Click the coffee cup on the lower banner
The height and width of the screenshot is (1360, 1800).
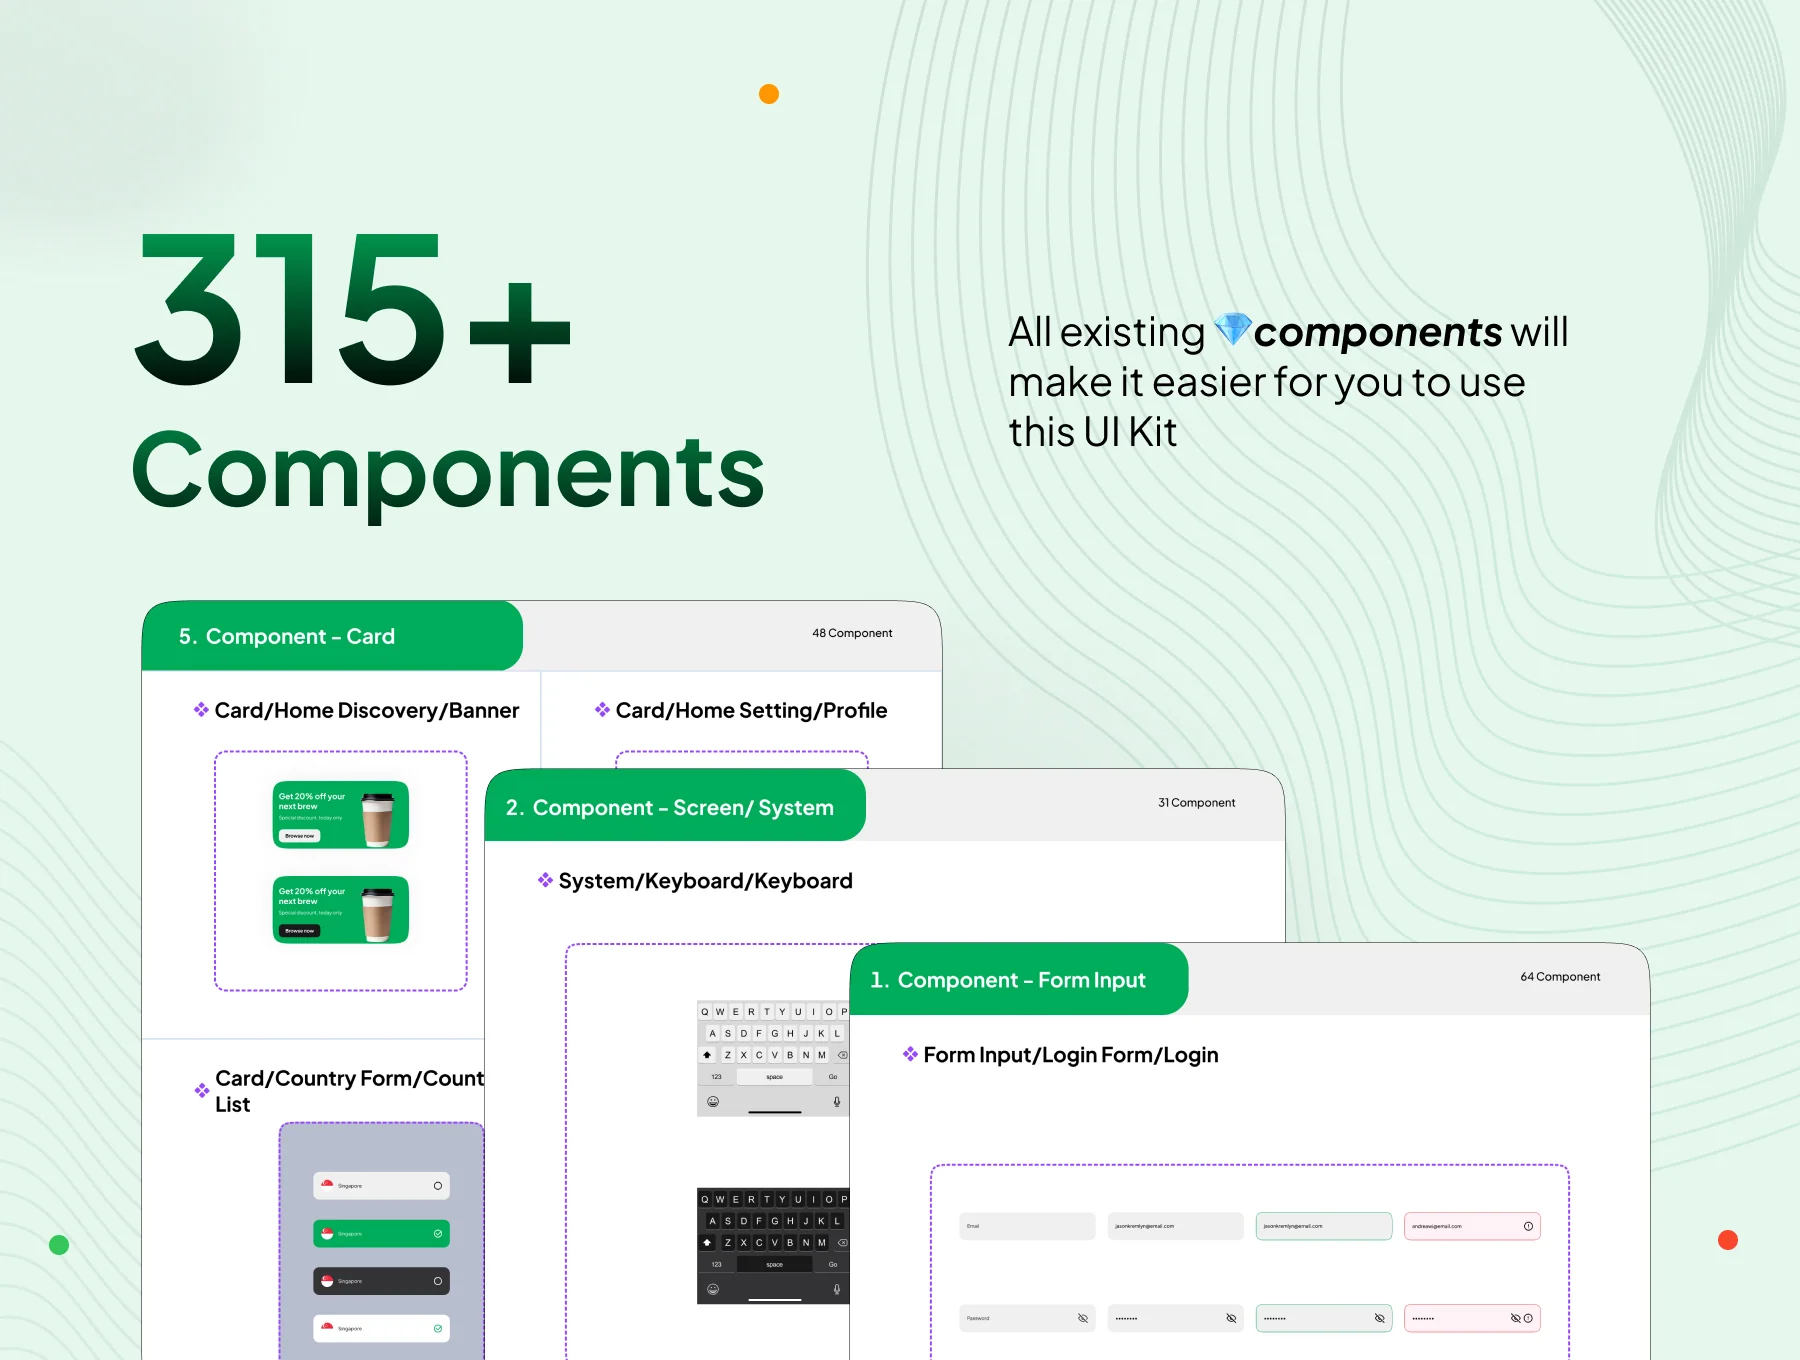tap(378, 914)
